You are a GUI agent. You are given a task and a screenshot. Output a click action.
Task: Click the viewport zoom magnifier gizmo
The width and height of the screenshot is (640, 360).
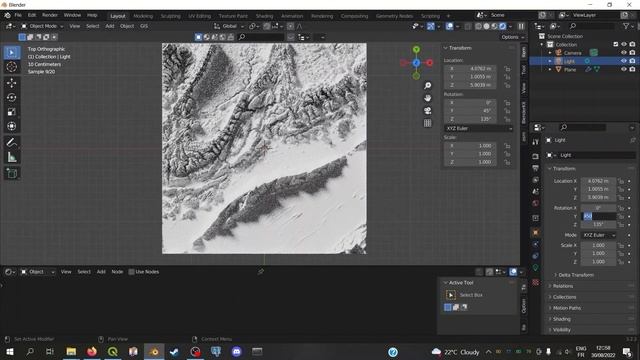[427, 85]
